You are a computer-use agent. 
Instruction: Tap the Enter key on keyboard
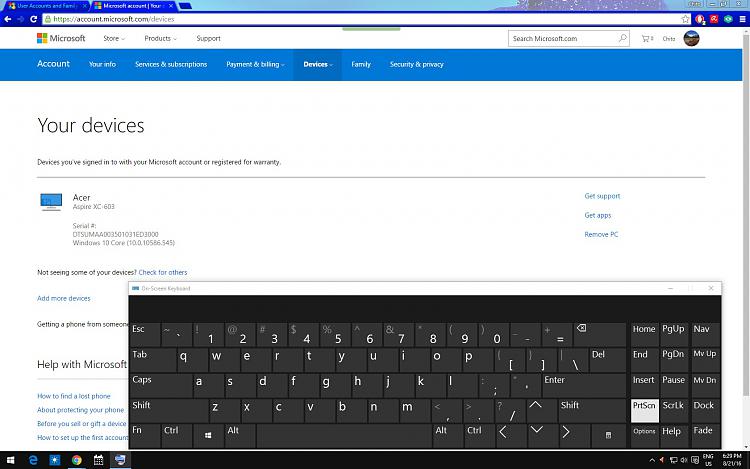[583, 385]
